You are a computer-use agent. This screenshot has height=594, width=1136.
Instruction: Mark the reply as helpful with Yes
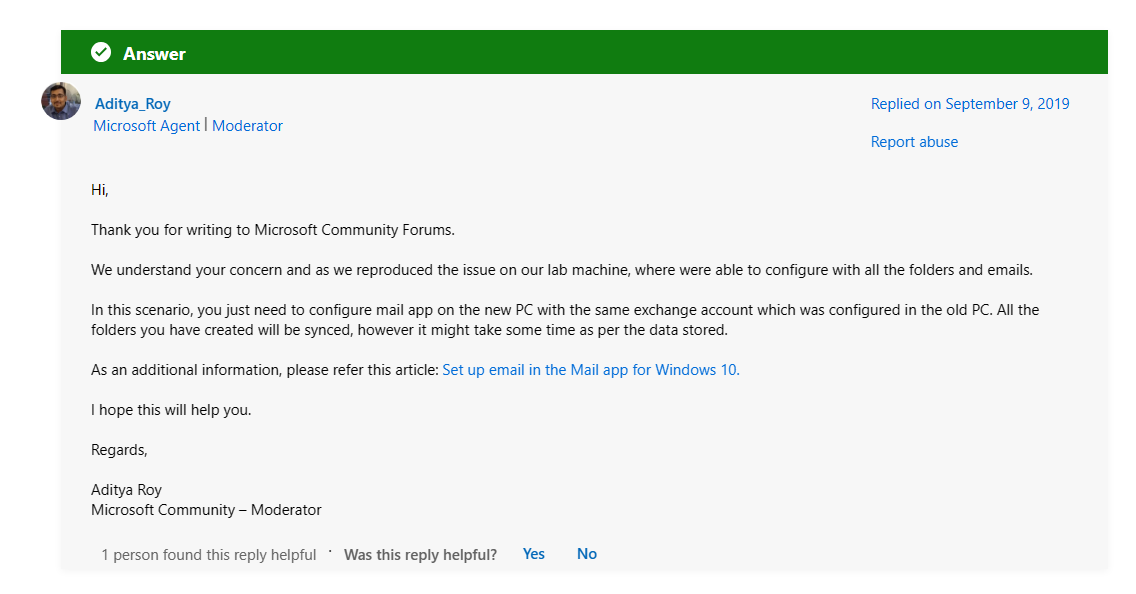pyautogui.click(x=534, y=554)
